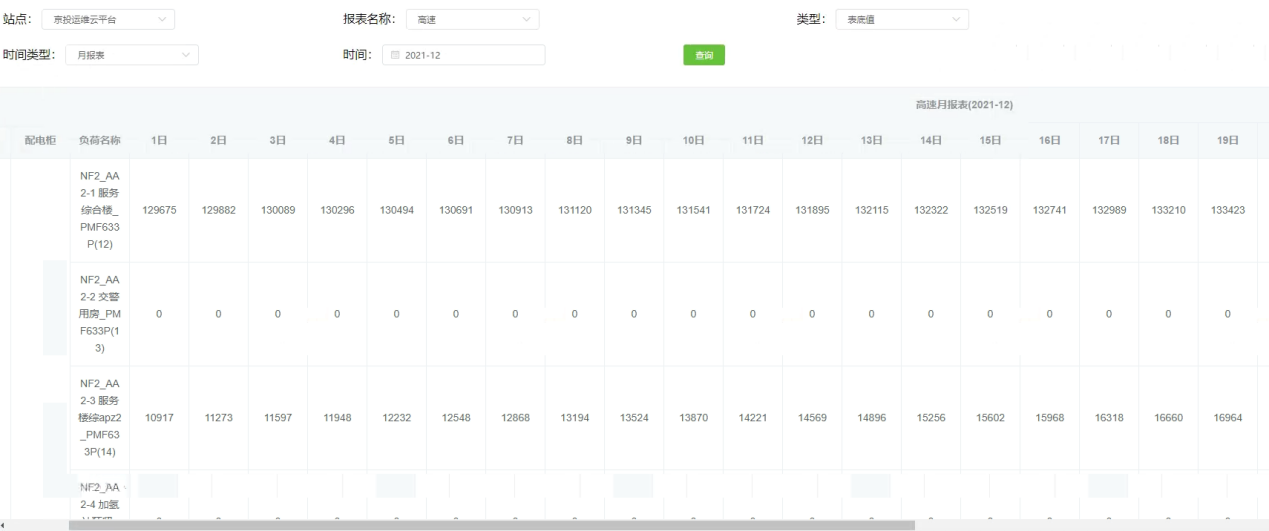1269x531 pixels.
Task: Click the chevron arrow in 类型 selector
Action: tap(957, 19)
